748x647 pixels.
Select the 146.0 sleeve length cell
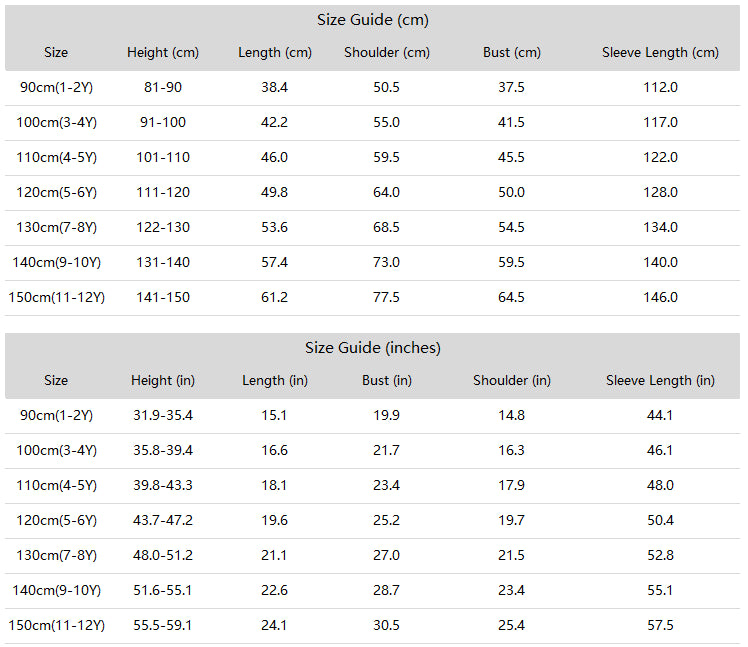pyautogui.click(x=660, y=297)
